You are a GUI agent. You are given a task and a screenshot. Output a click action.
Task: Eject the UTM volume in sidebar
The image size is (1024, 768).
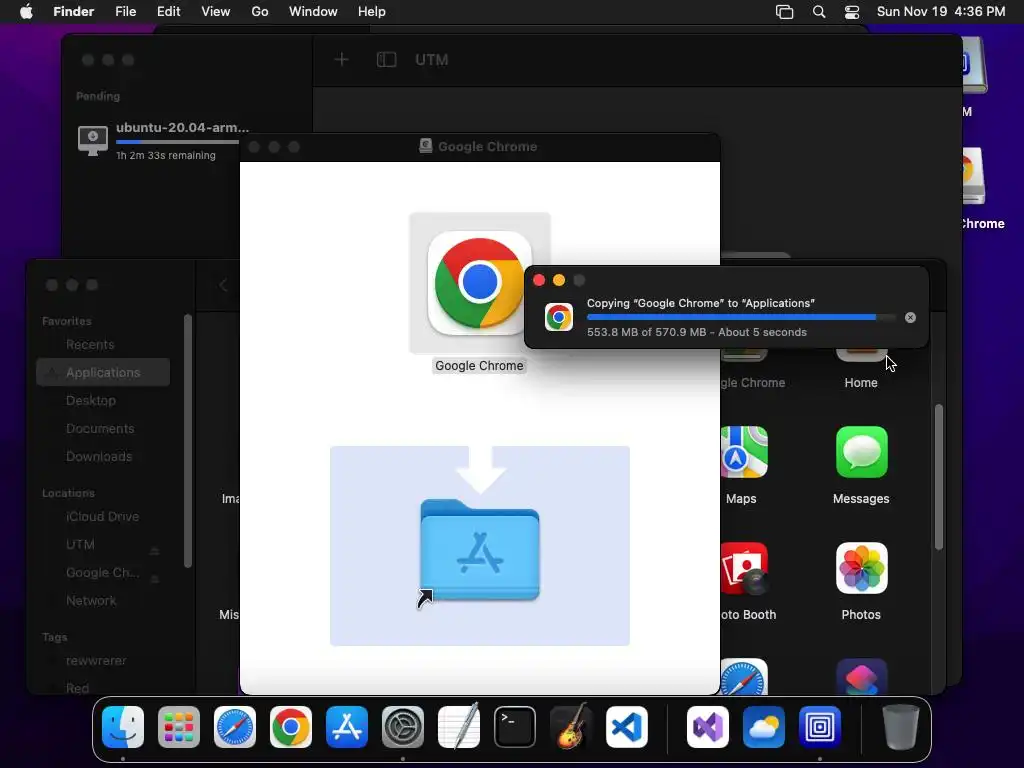(155, 551)
